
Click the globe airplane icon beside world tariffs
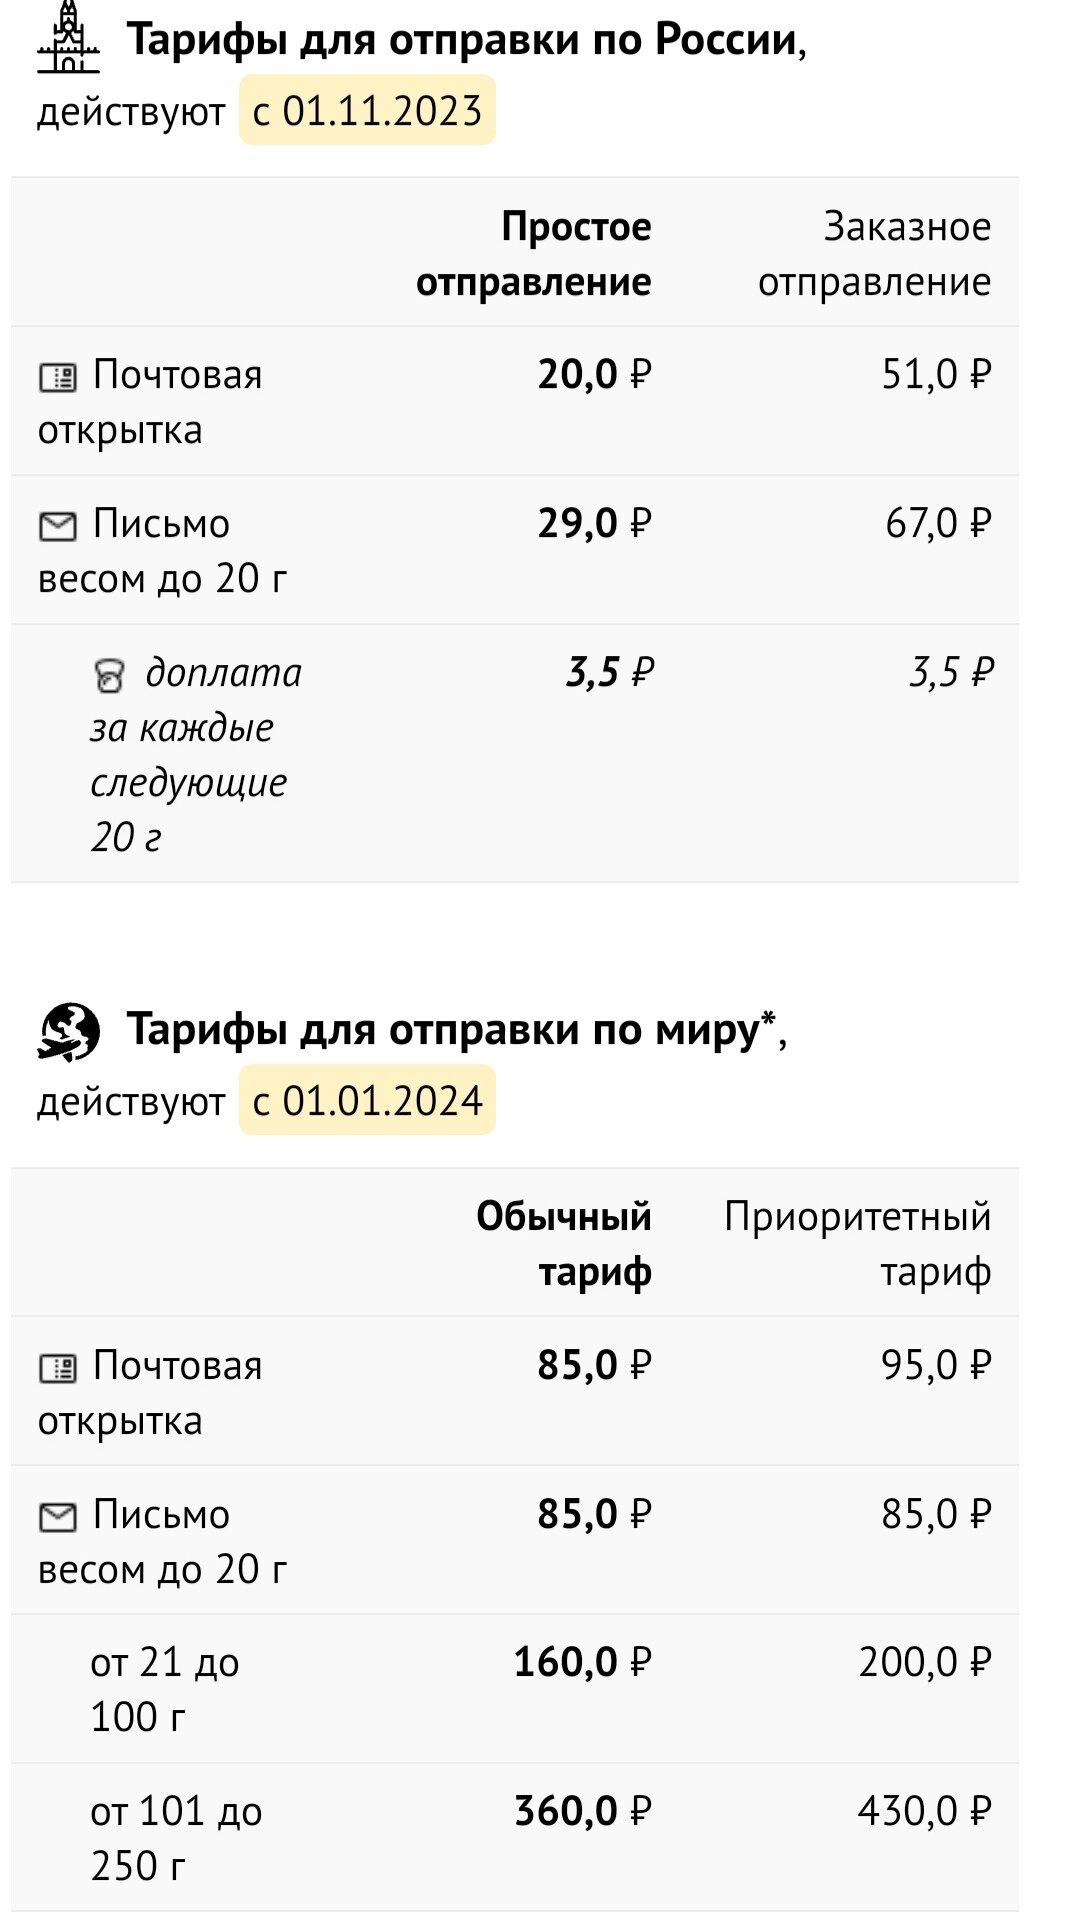click(x=69, y=1032)
